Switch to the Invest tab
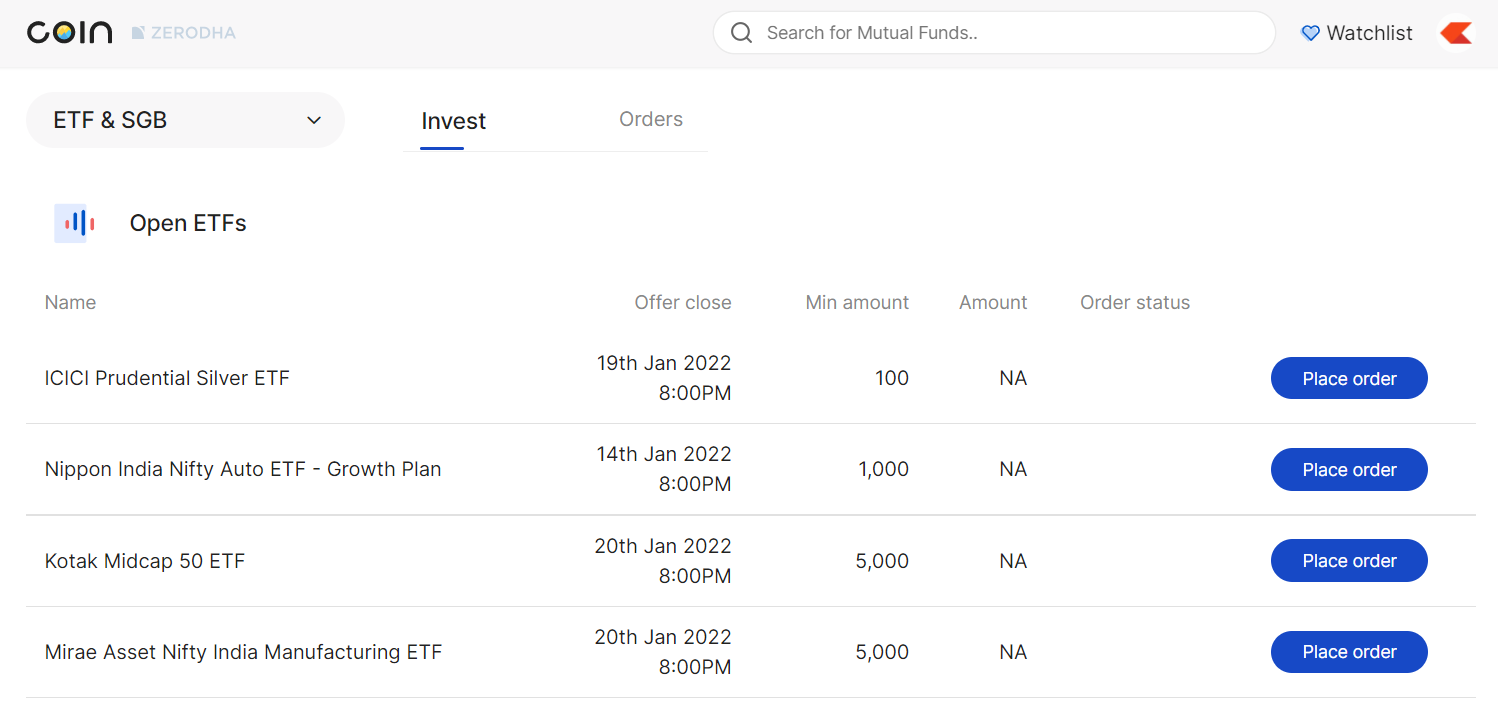The height and width of the screenshot is (727, 1498). click(x=453, y=121)
